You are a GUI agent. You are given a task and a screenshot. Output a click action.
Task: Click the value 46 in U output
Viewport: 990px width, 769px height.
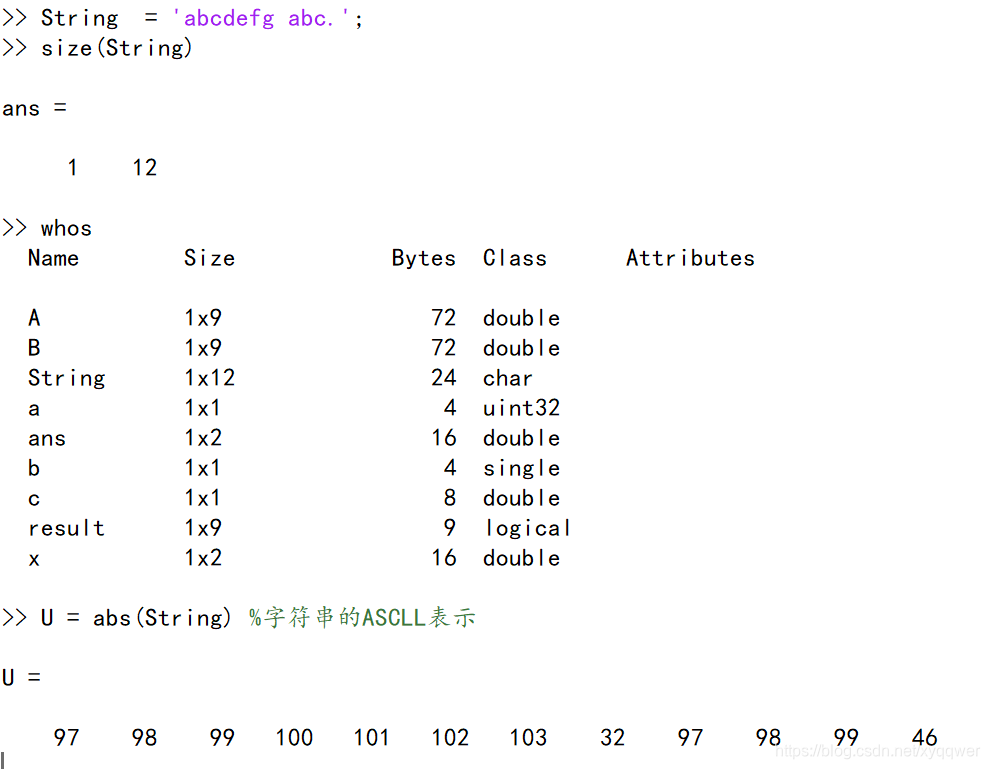pyautogui.click(x=924, y=738)
